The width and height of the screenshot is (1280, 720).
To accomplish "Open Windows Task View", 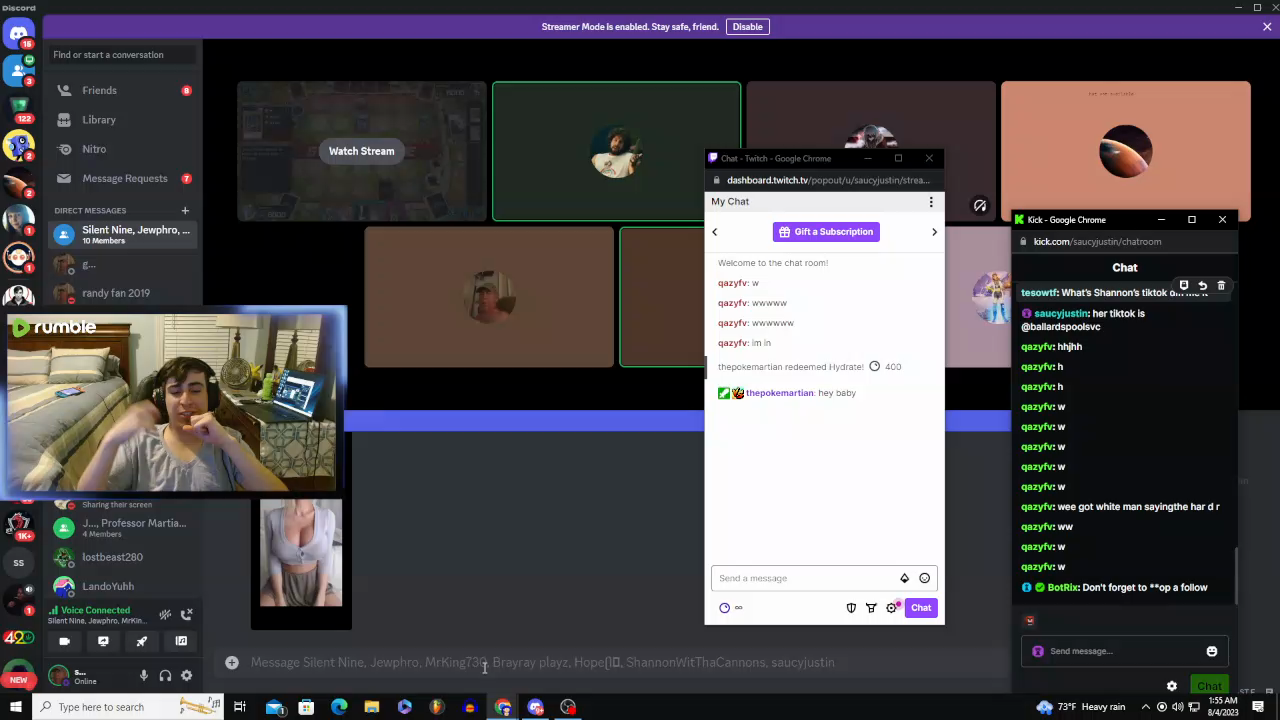I will 240,707.
